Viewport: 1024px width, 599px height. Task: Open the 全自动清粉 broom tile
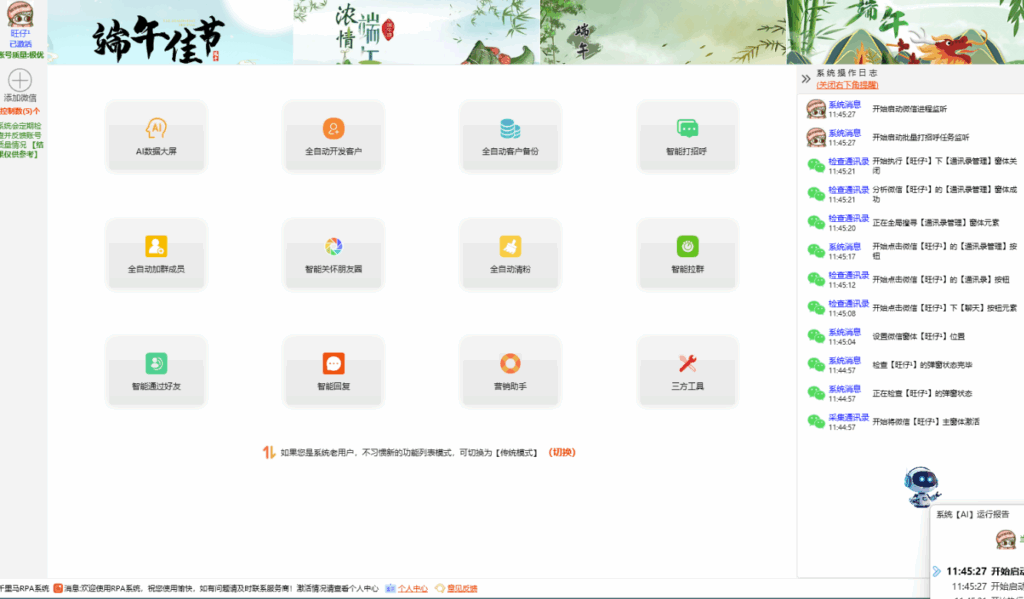click(510, 254)
